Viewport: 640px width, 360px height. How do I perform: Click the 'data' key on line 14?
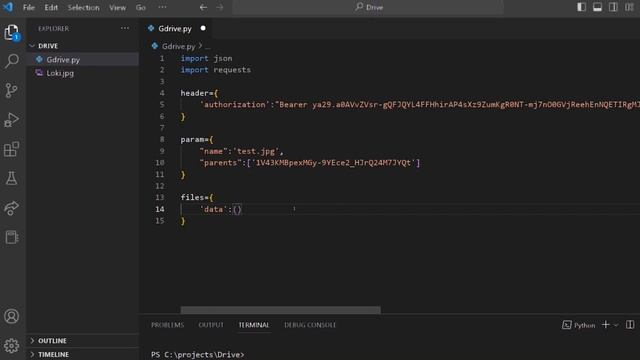click(x=213, y=209)
